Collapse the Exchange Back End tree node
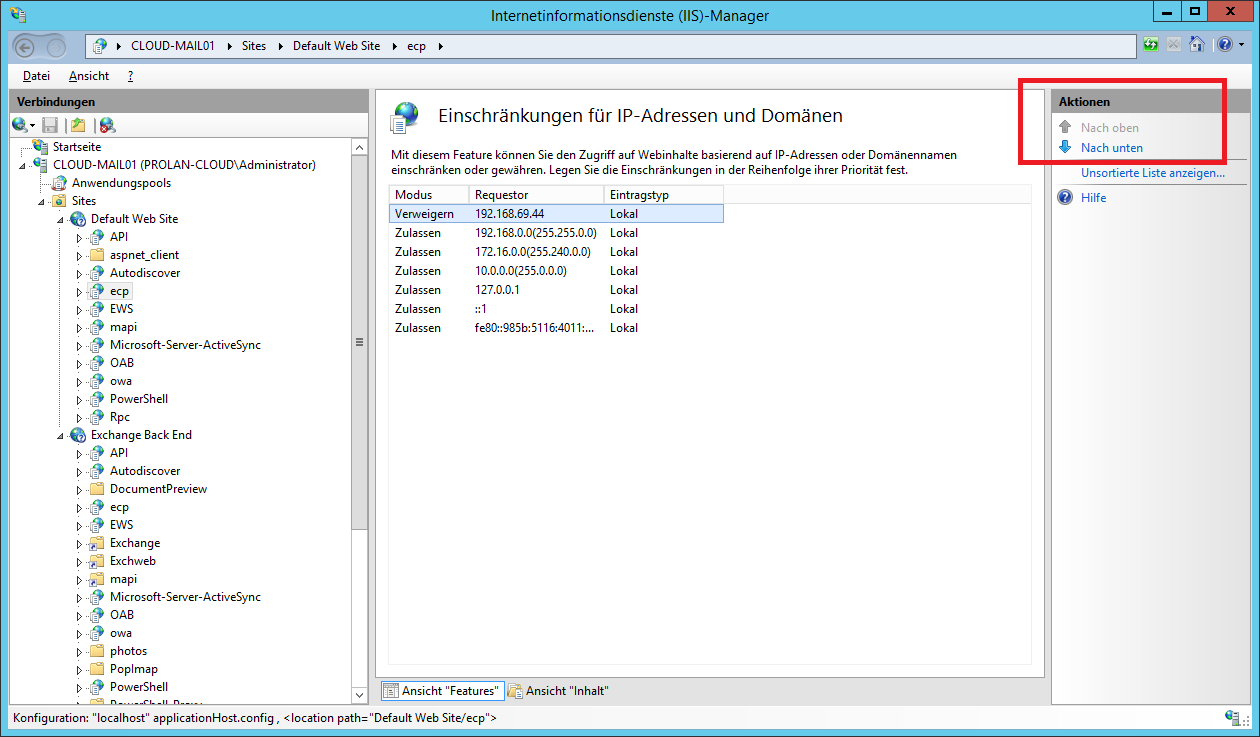The image size is (1260, 737). coord(61,435)
